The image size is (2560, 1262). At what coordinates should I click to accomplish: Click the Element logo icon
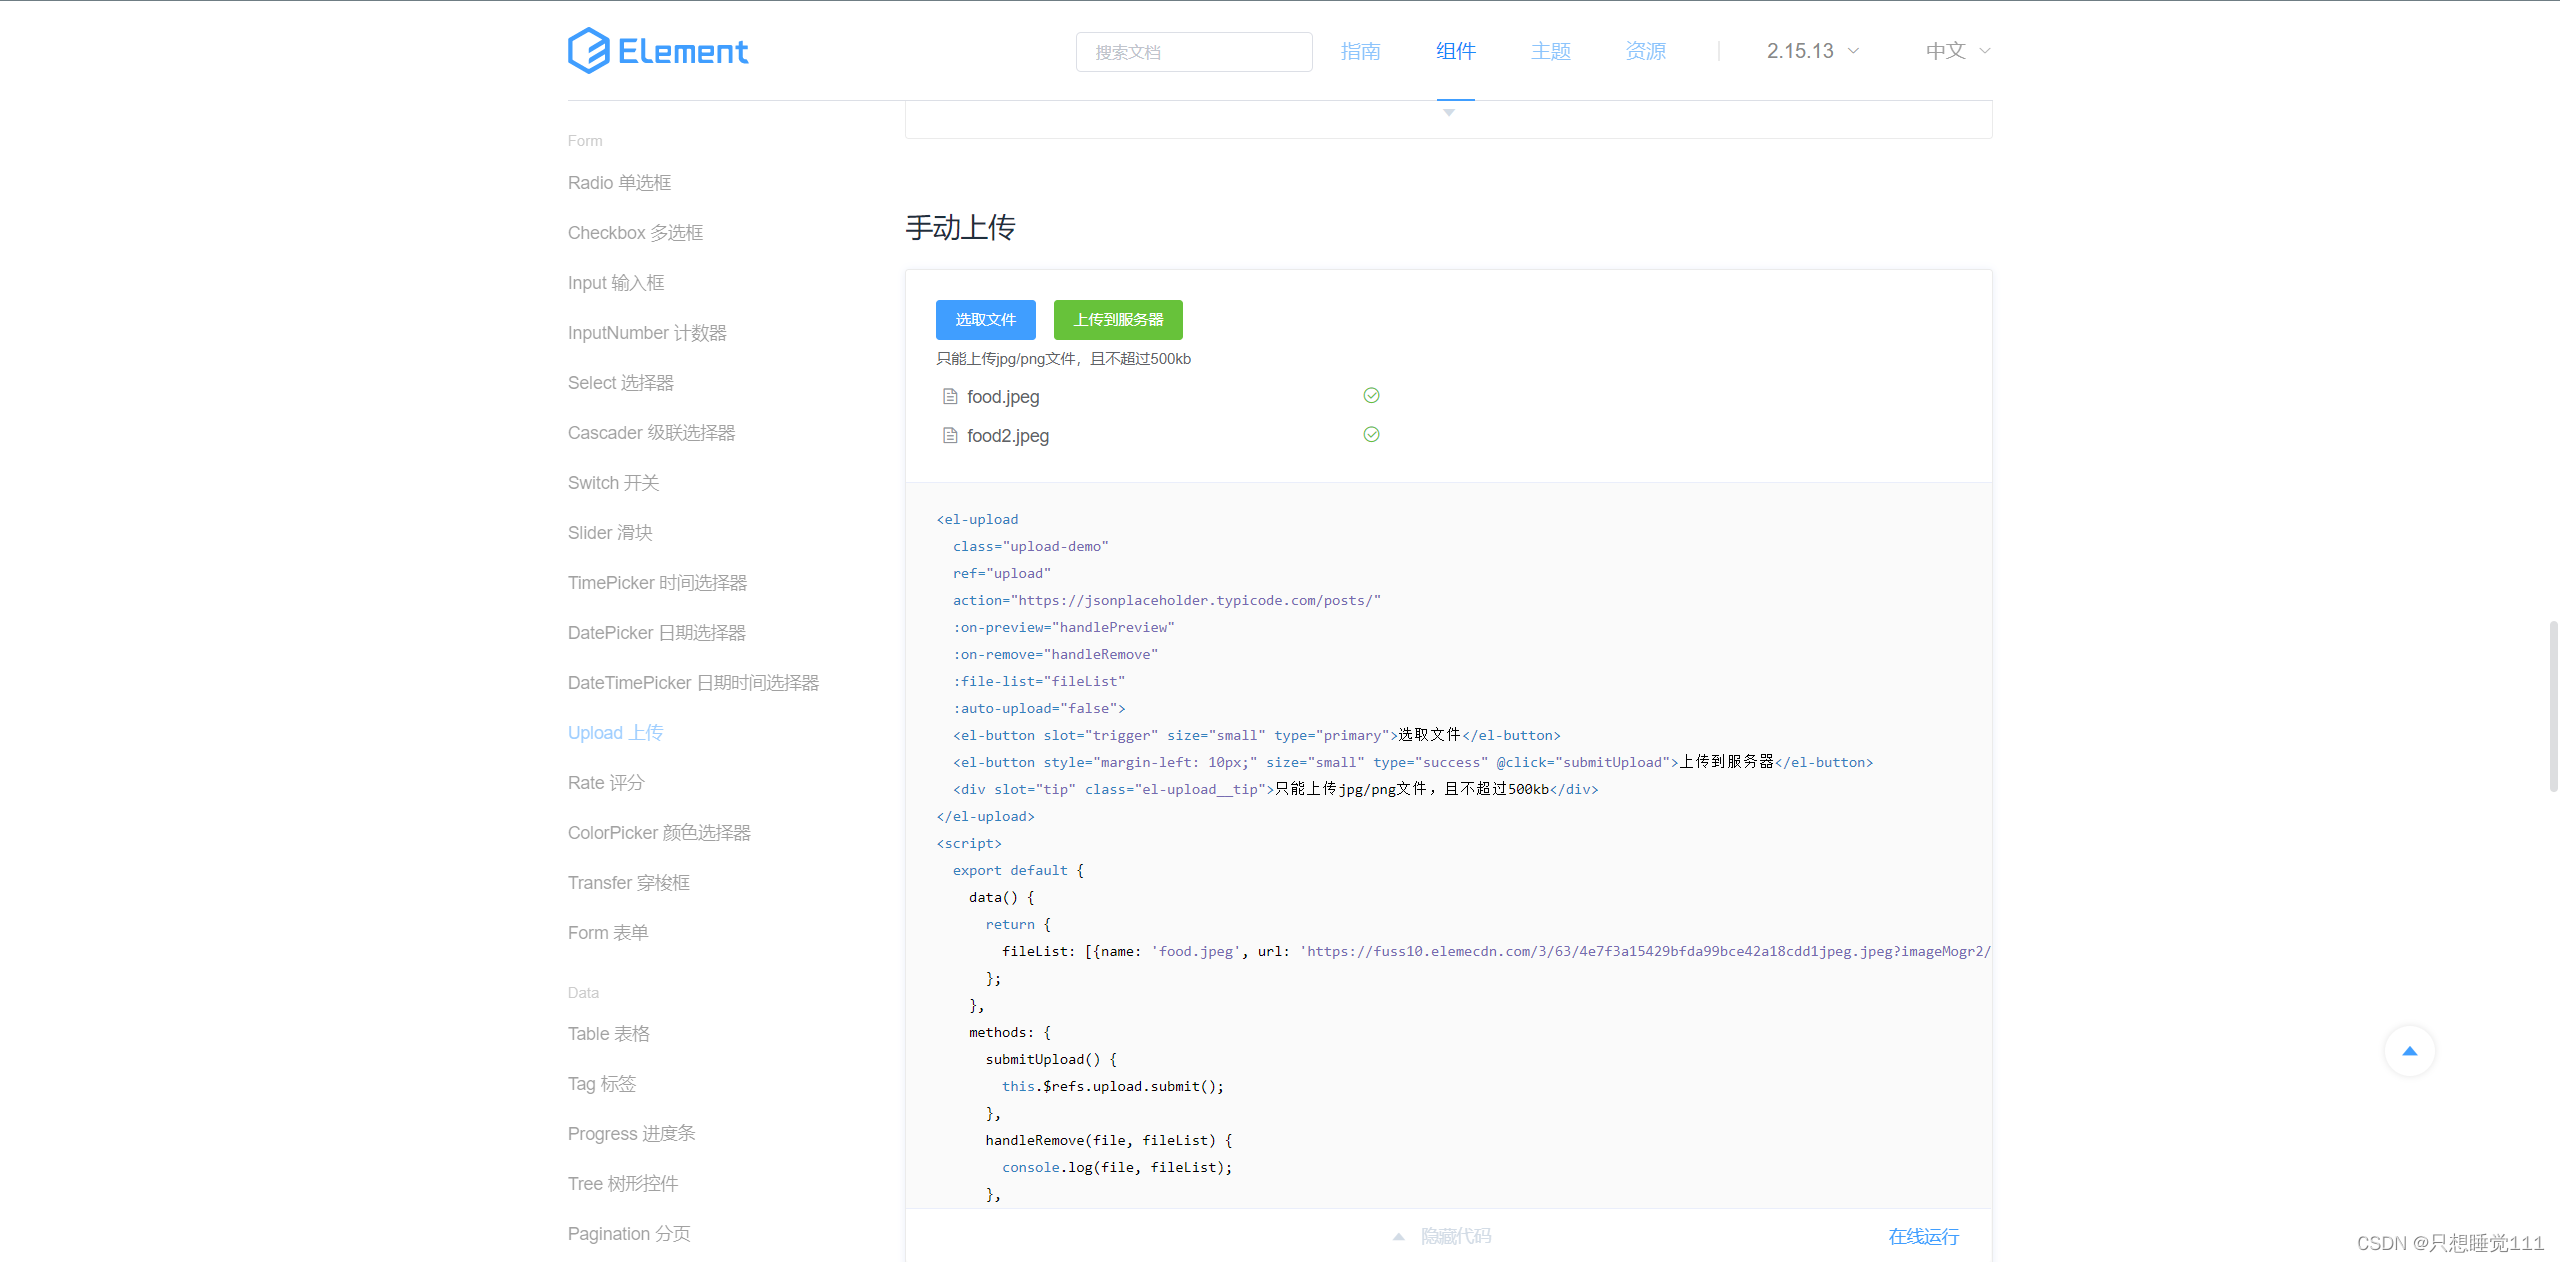pos(588,51)
